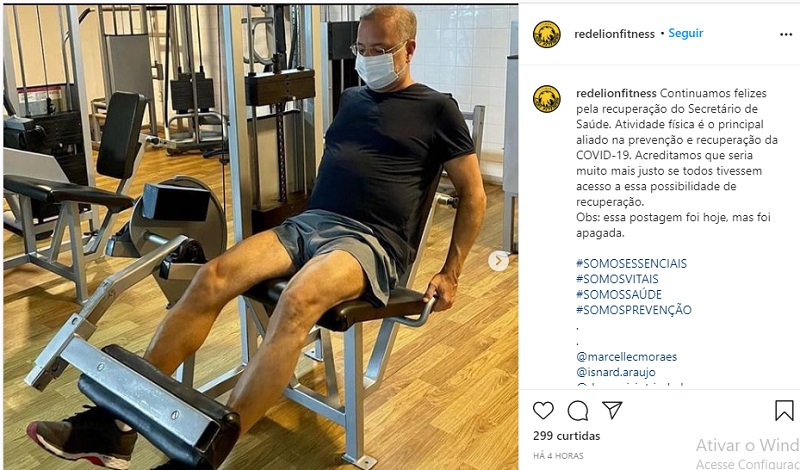View the list of 299 curtidas

[566, 436]
